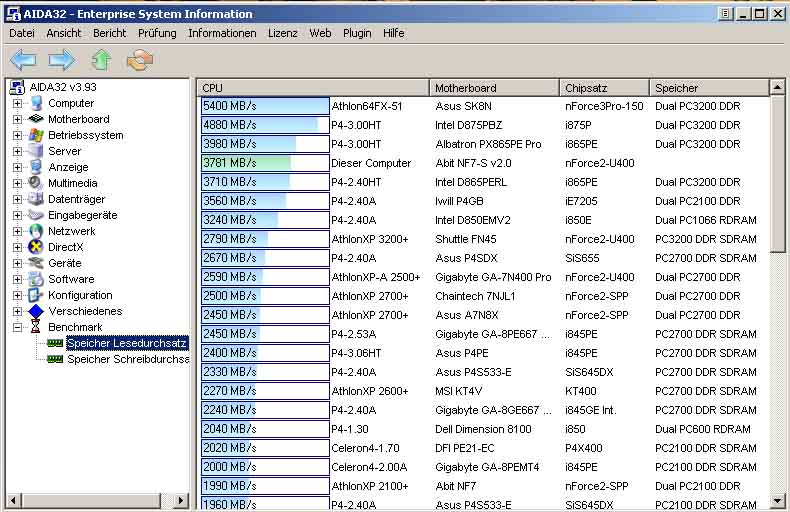This screenshot has width=790, height=512.
Task: Select the Dieser Computer row
Action: tap(485, 163)
